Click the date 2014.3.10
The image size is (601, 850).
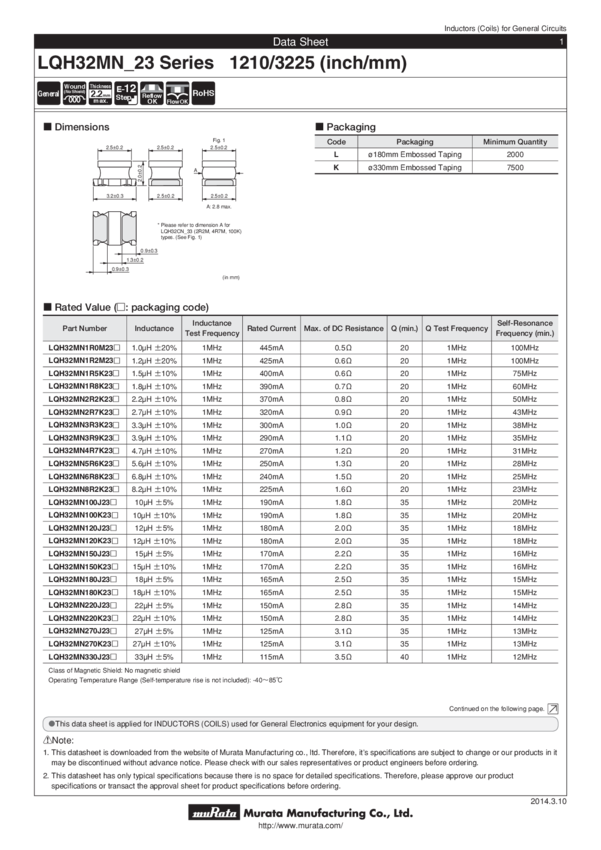pos(548,801)
